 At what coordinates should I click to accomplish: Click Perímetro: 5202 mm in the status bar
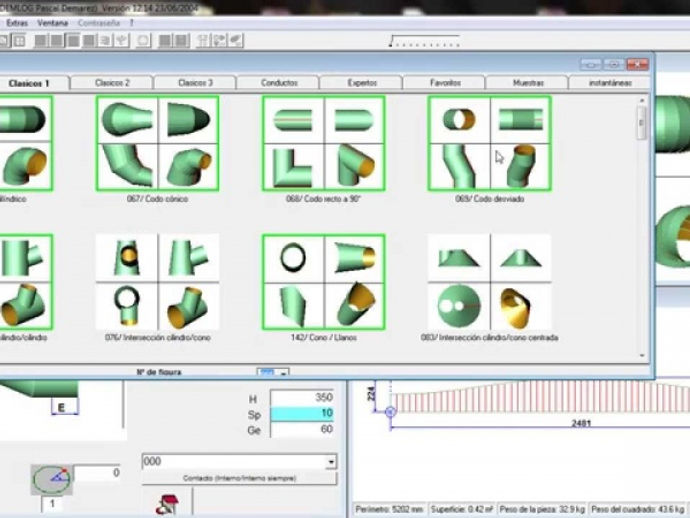pyautogui.click(x=389, y=509)
